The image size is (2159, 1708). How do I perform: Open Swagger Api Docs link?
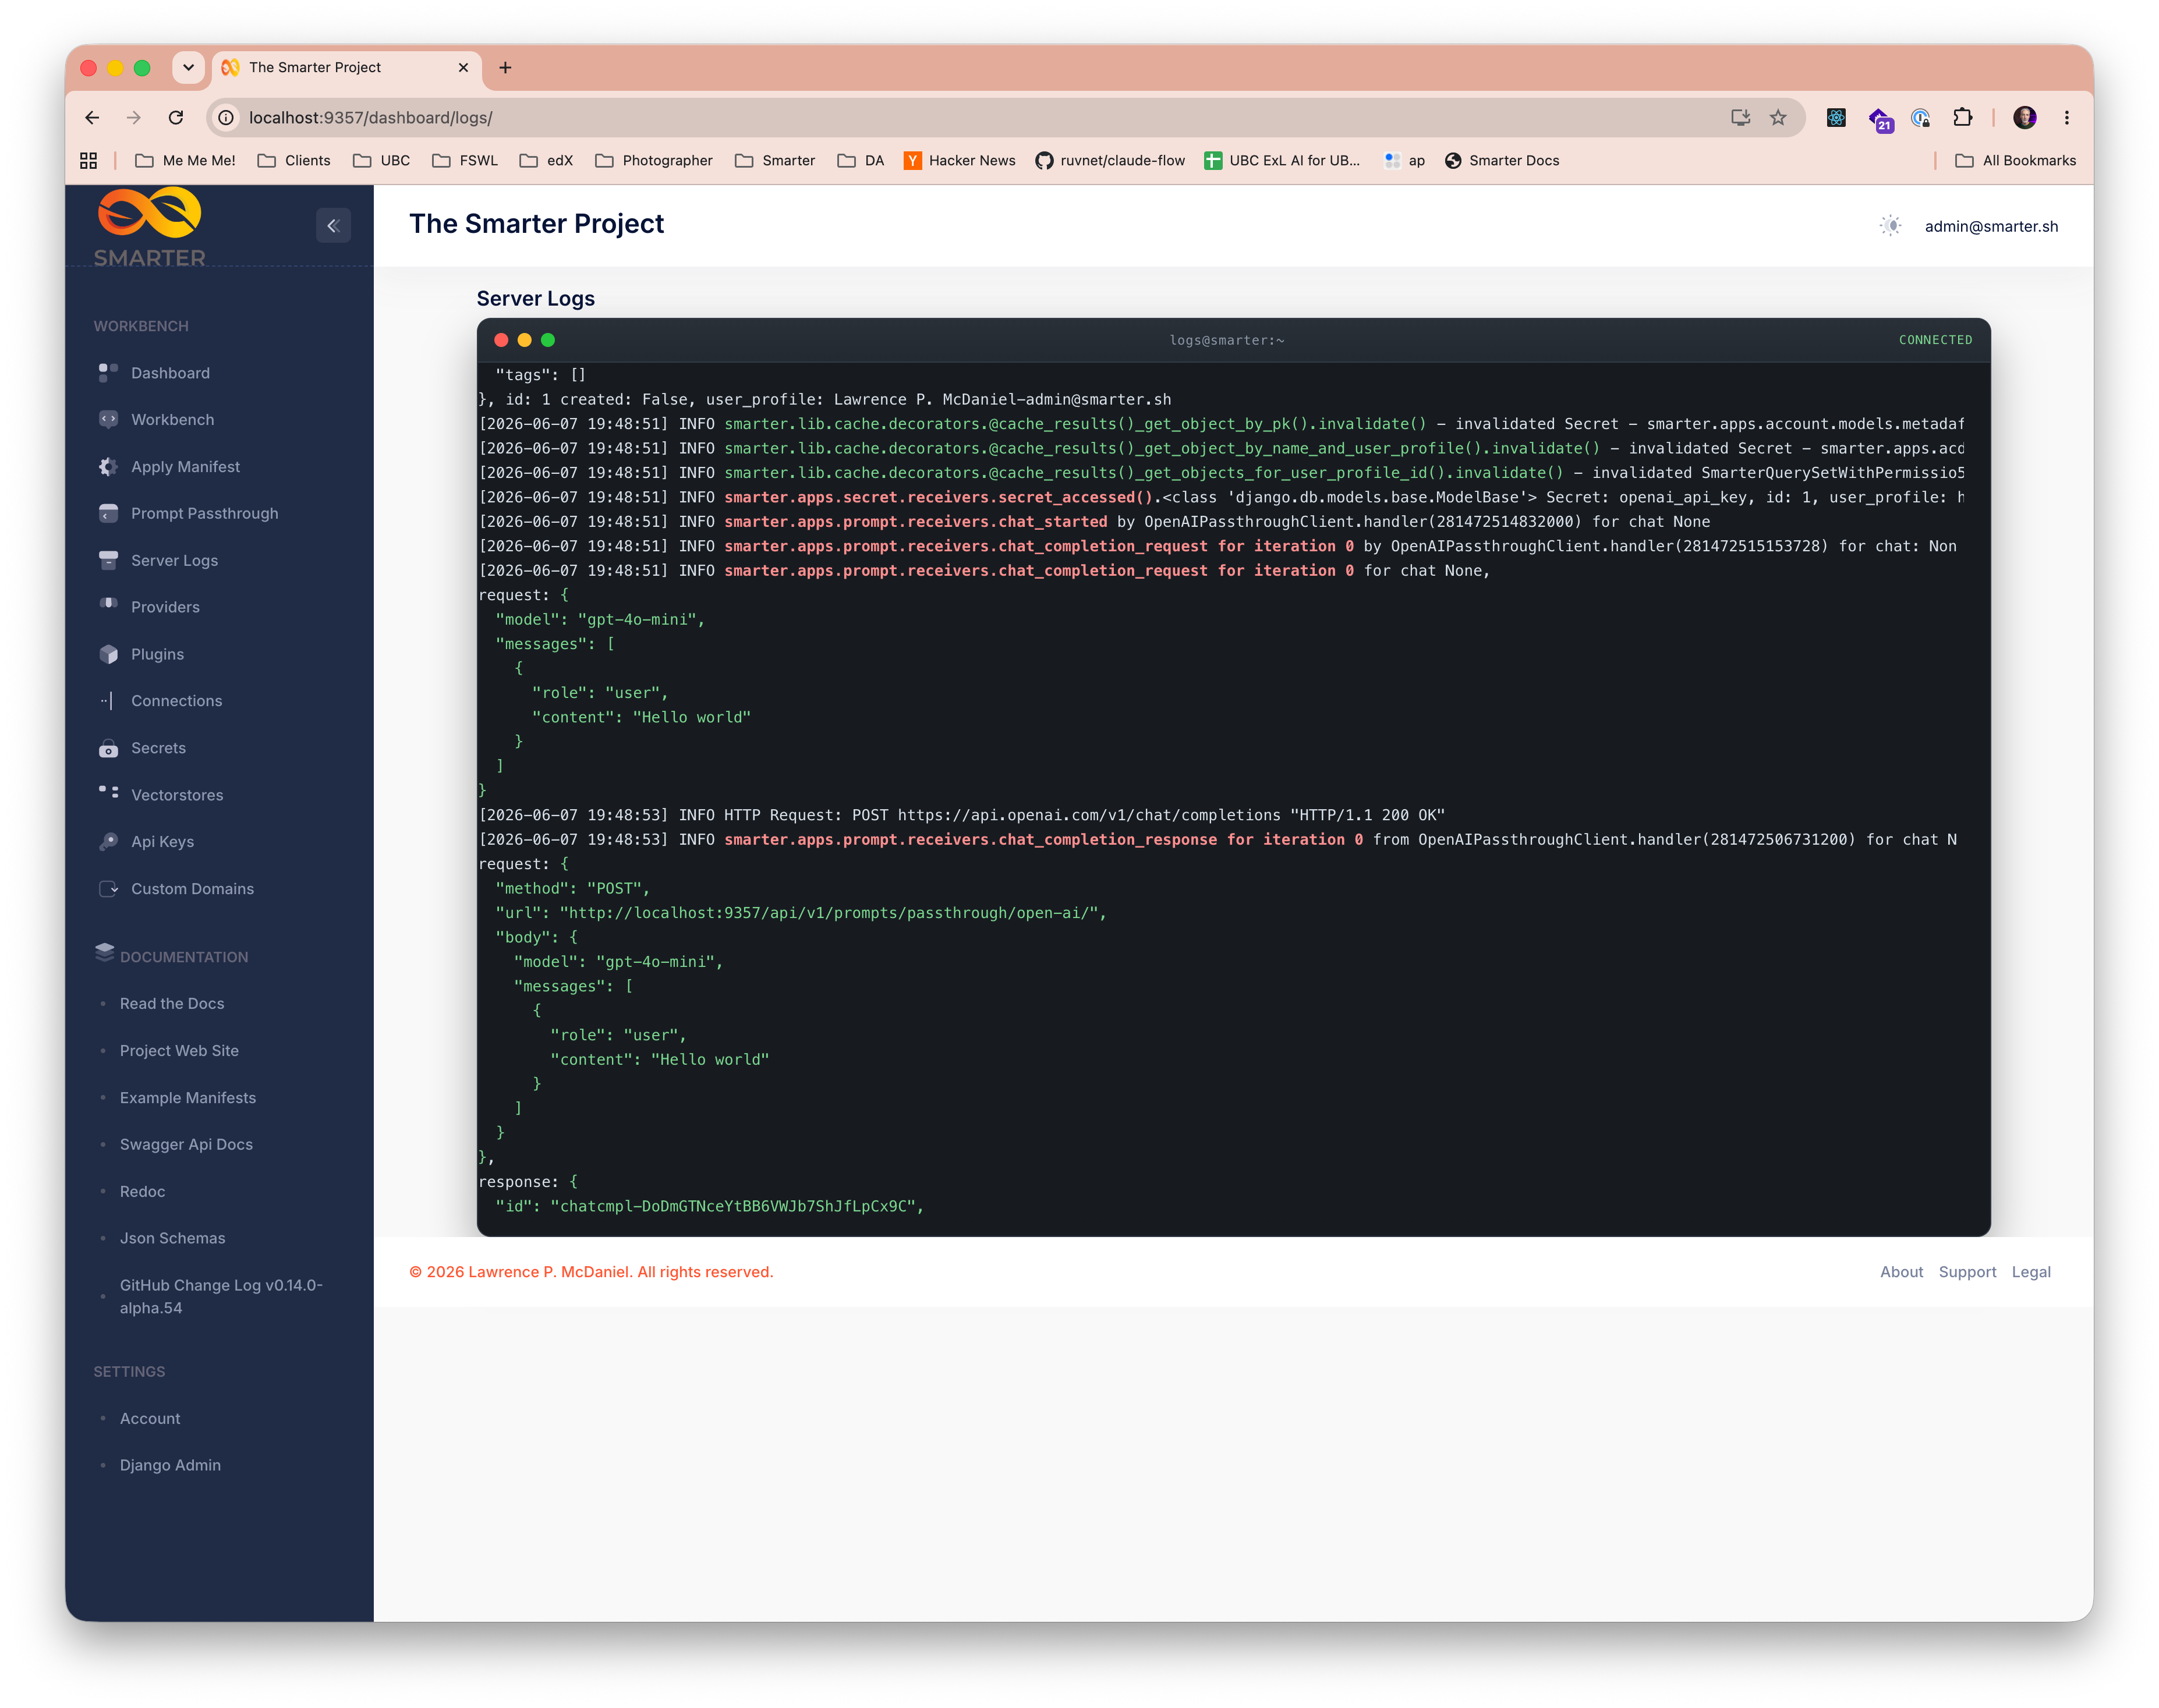pos(186,1144)
